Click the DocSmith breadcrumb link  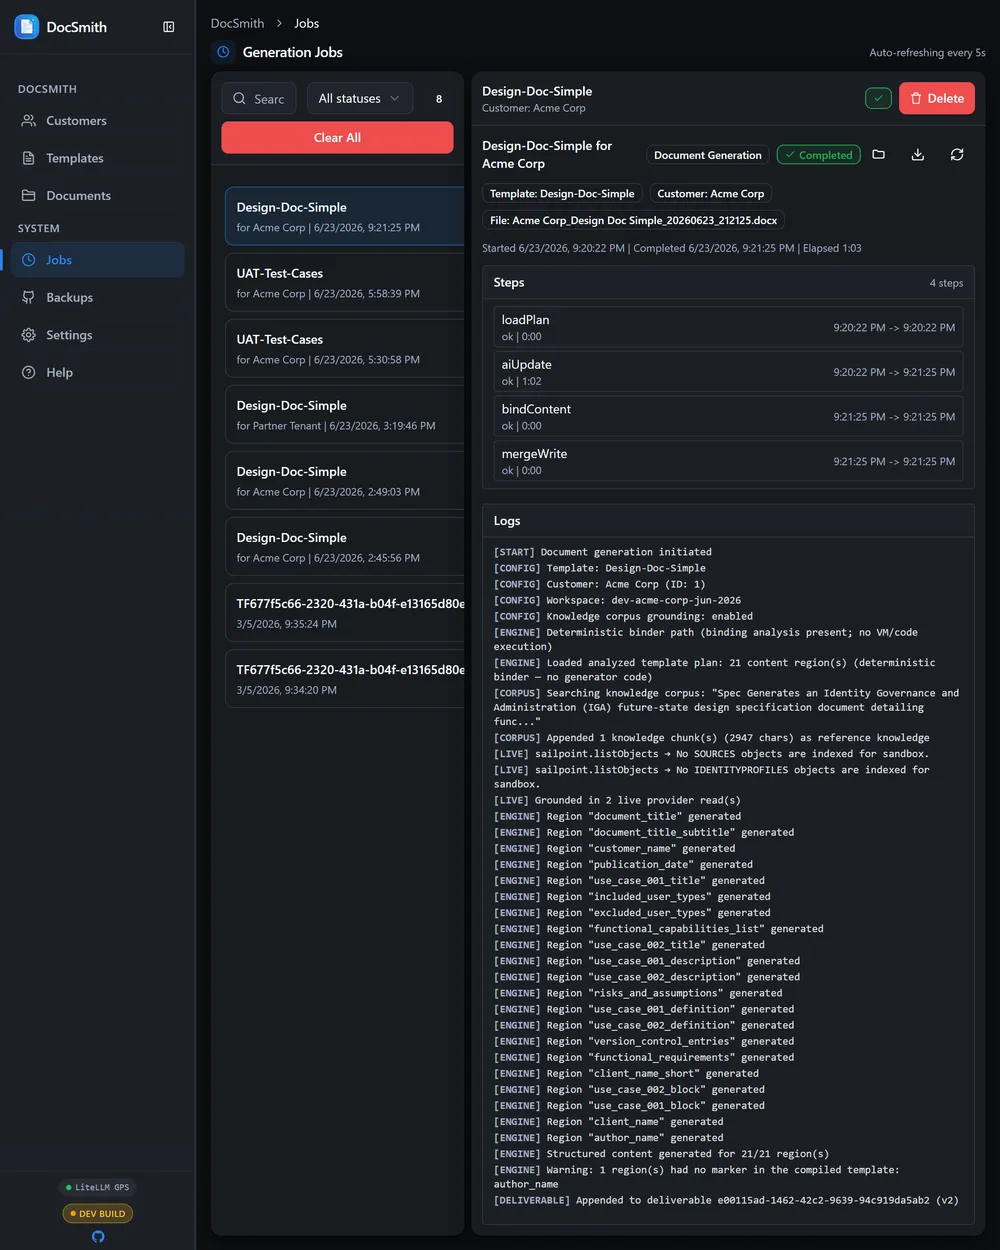238,23
